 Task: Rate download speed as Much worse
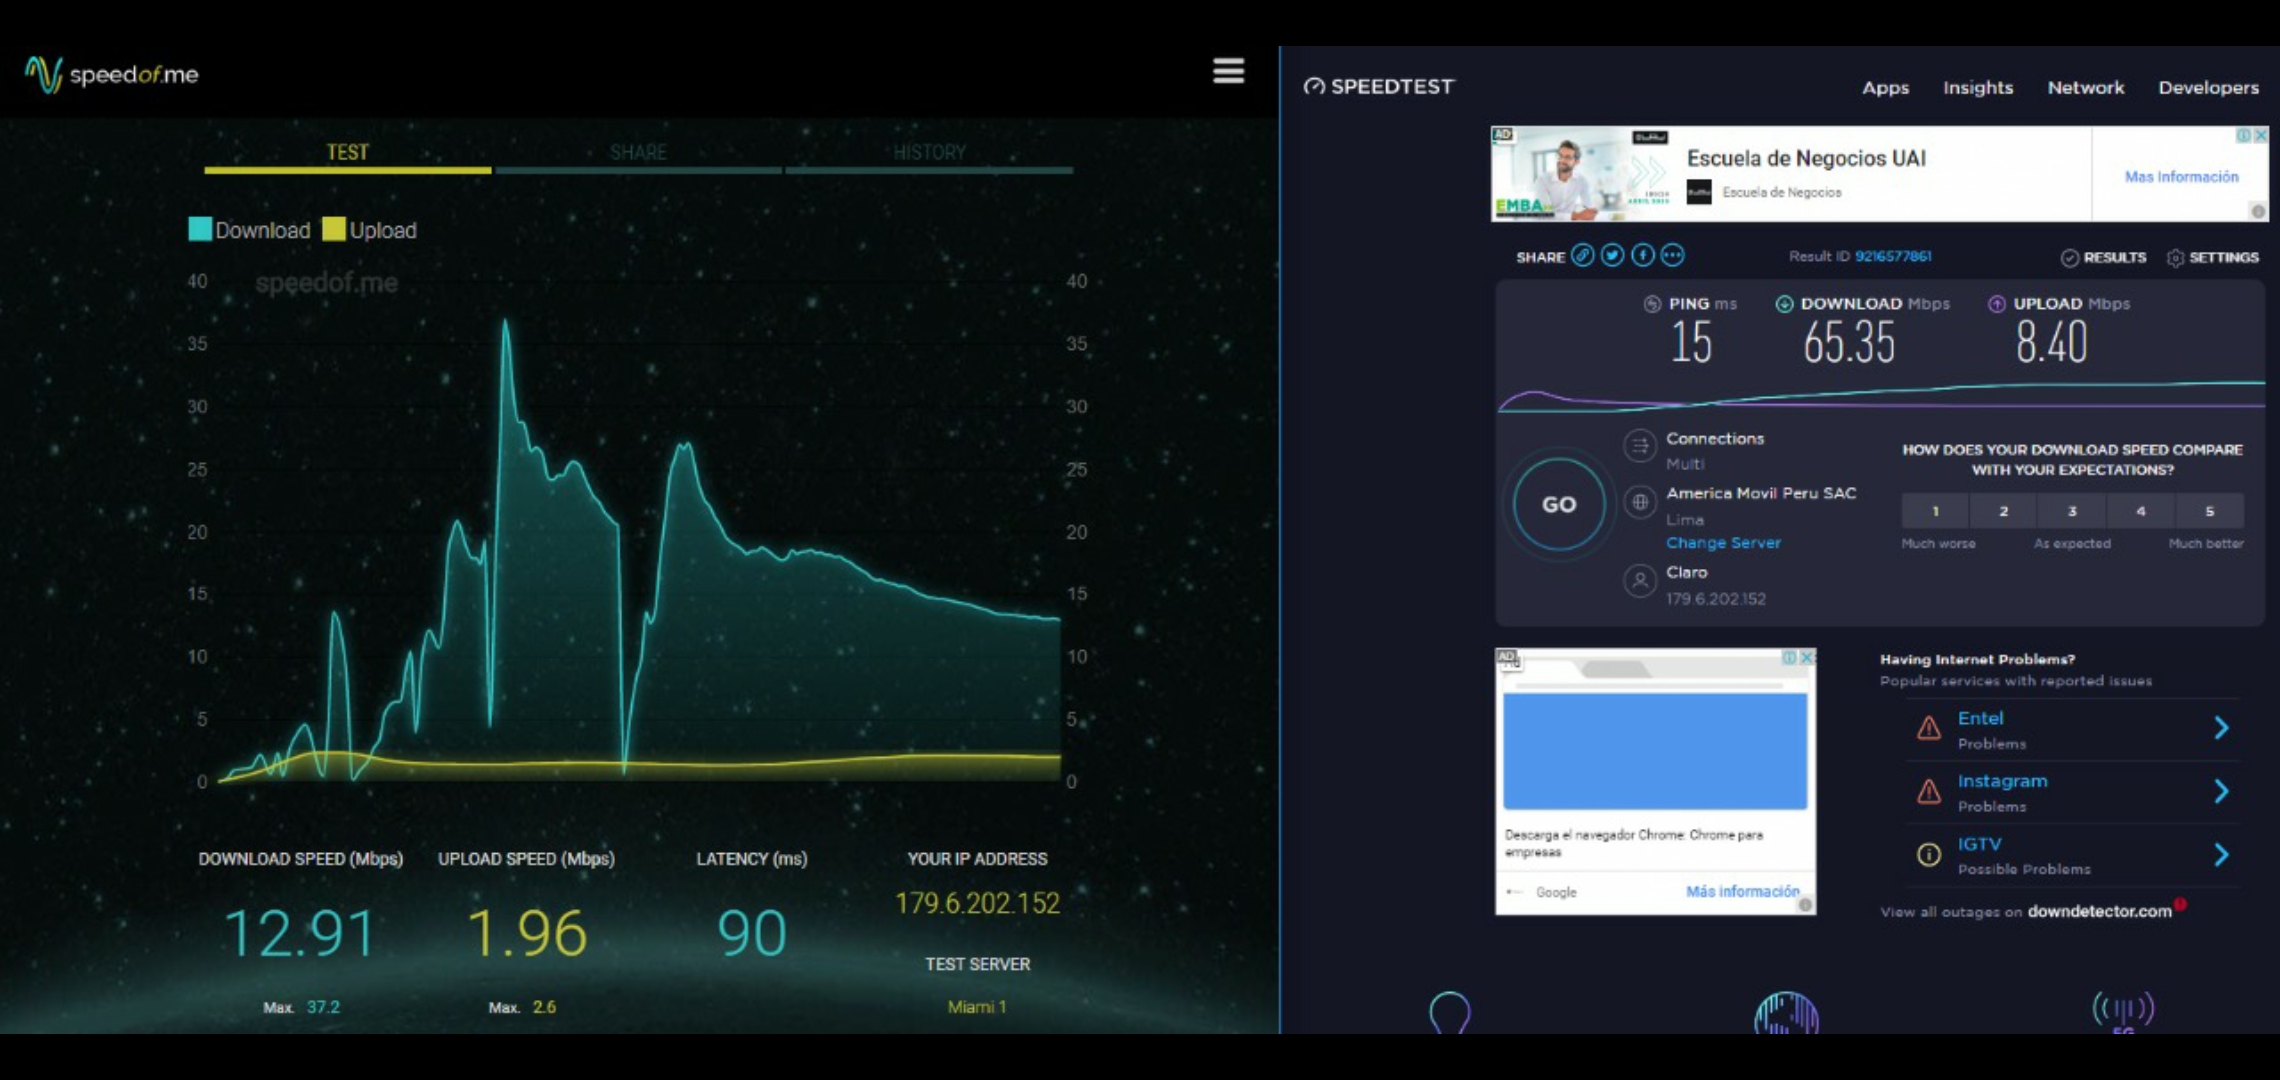pos(1936,511)
